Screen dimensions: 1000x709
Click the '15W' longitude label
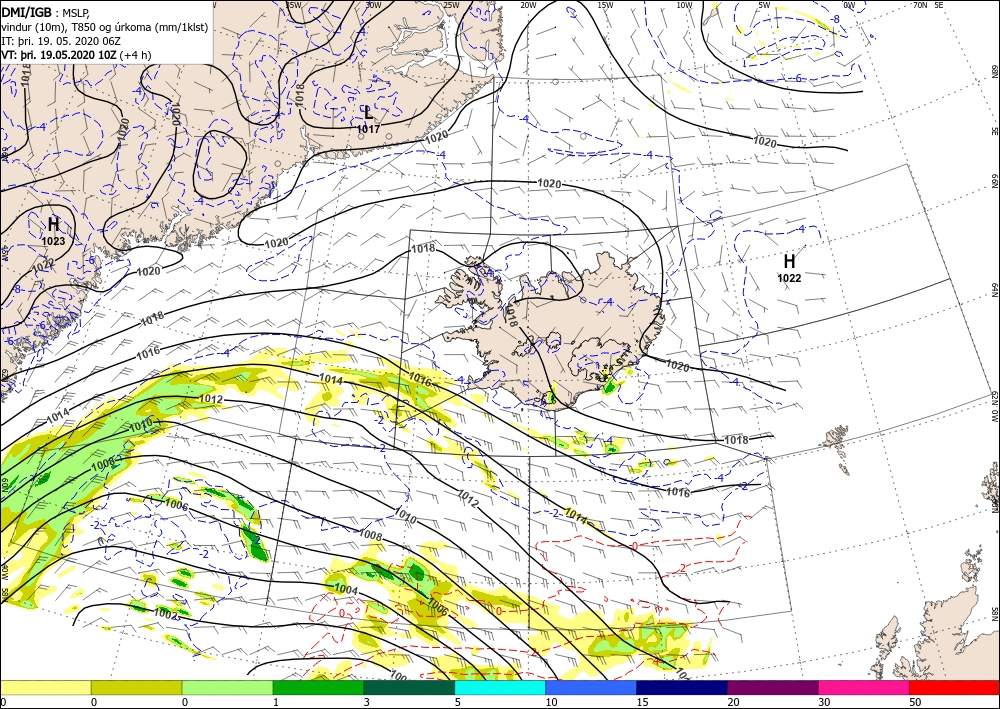[x=606, y=5]
